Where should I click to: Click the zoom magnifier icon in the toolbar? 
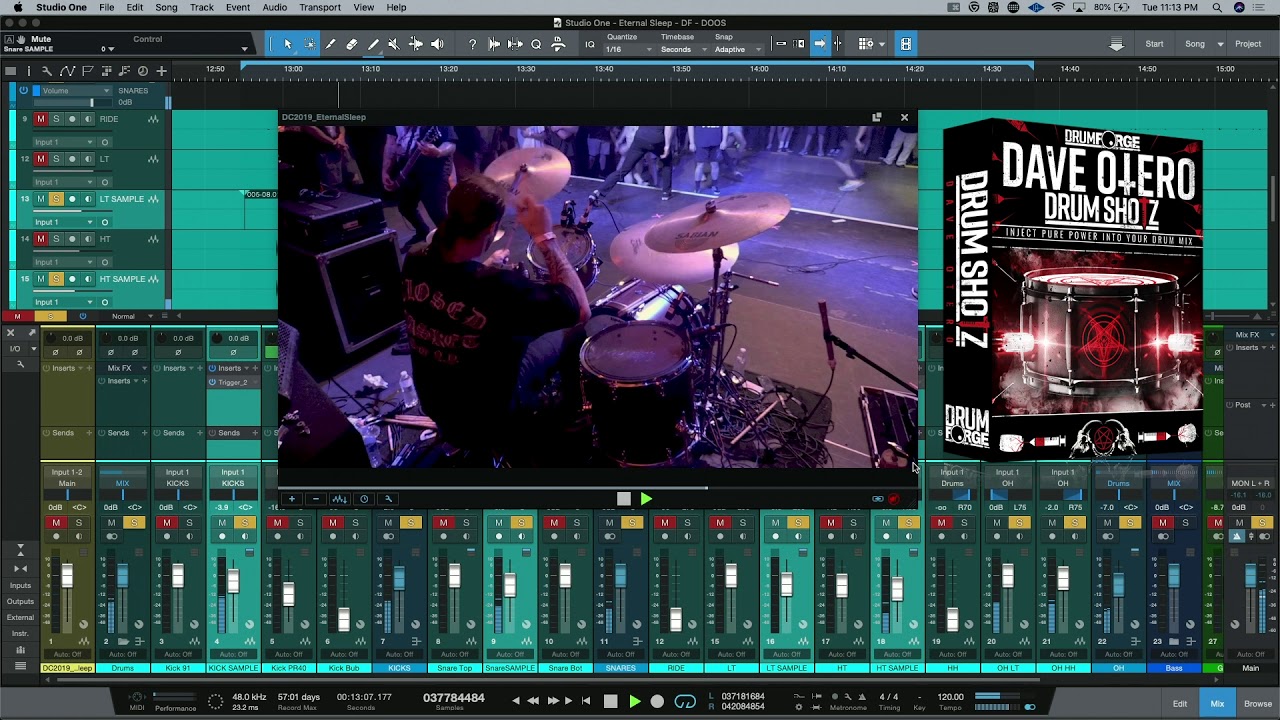[536, 44]
